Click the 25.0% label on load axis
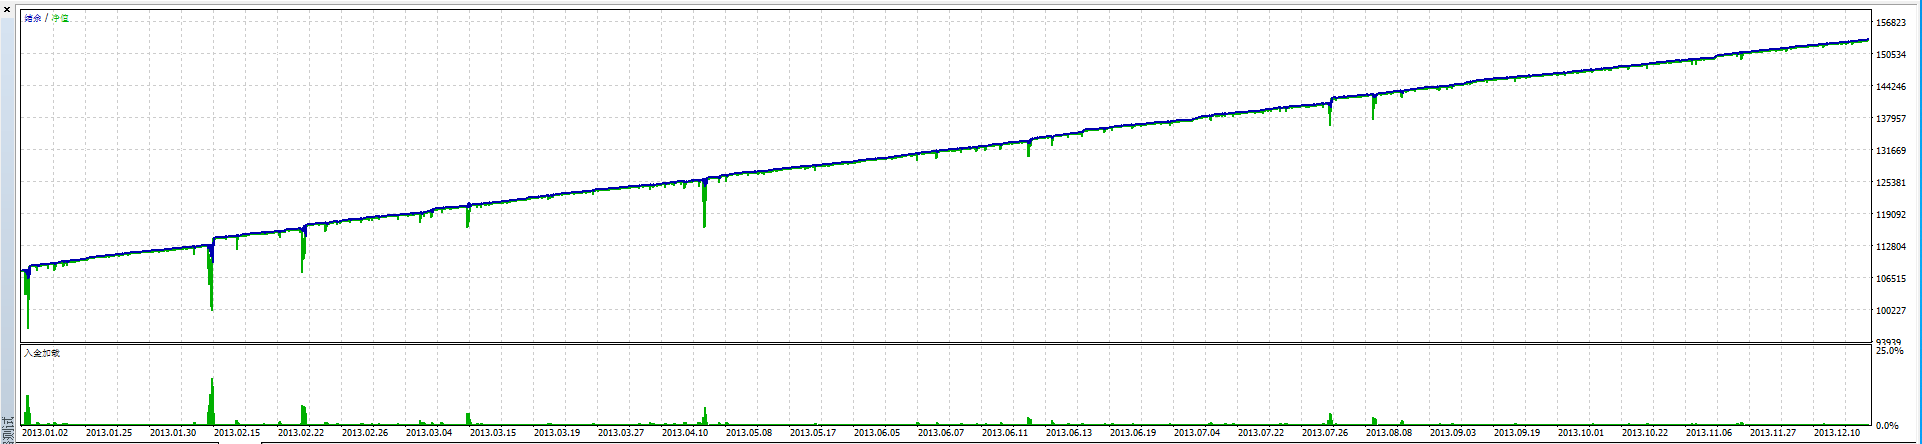Viewport: 1922px width, 444px height. [x=1889, y=351]
